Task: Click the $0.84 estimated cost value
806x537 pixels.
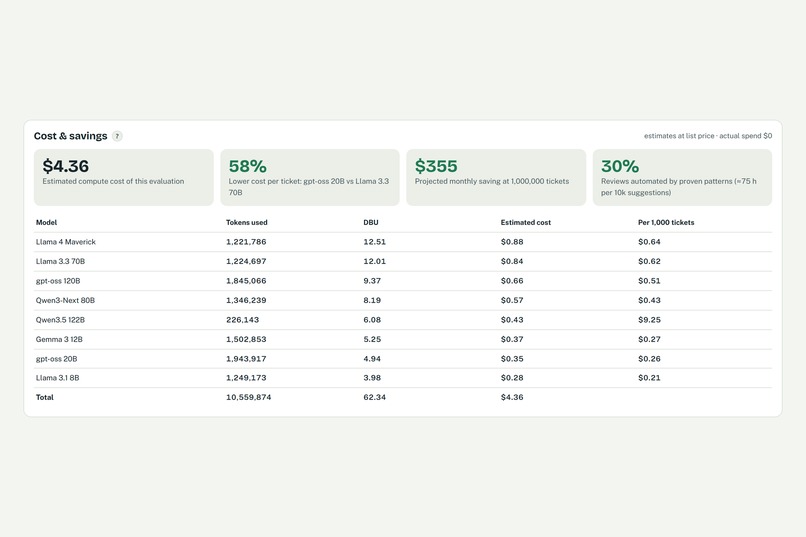Action: click(512, 262)
